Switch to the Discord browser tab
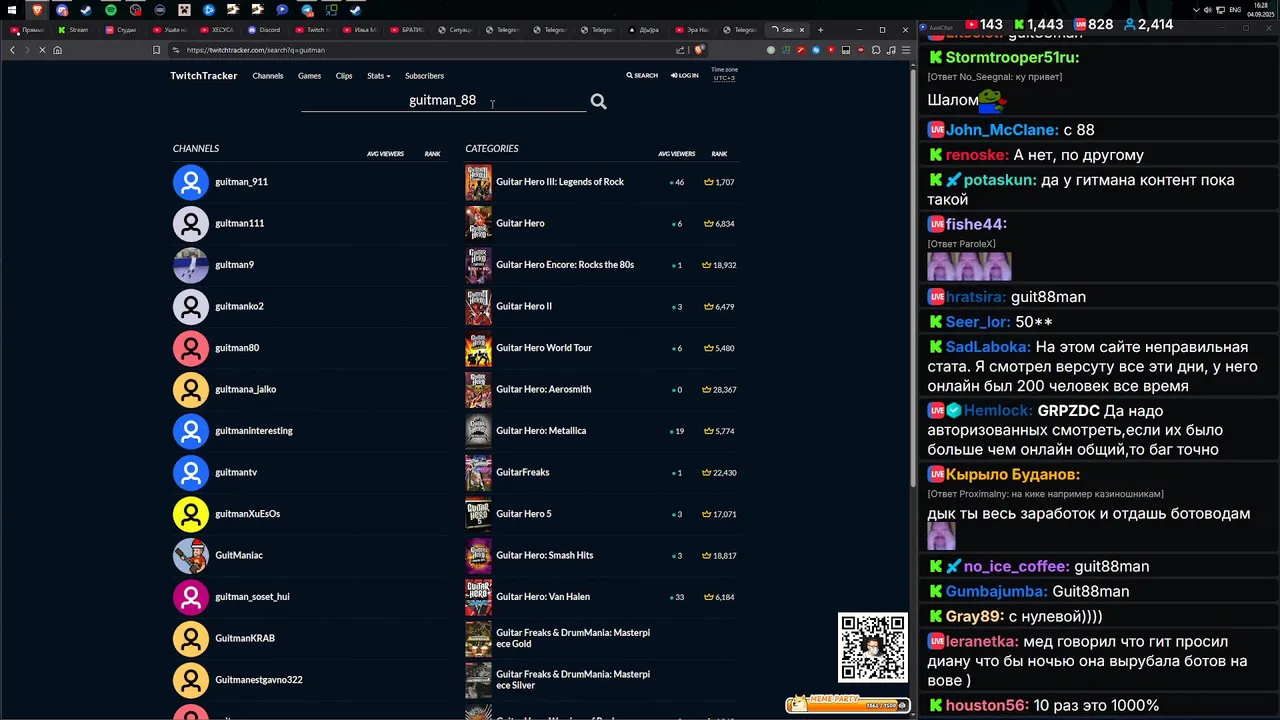1280x720 pixels. 264,30
